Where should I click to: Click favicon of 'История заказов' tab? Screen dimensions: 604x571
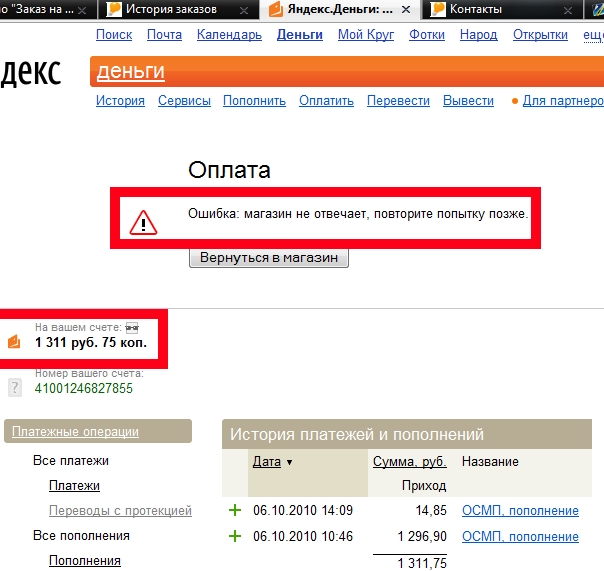(x=114, y=9)
